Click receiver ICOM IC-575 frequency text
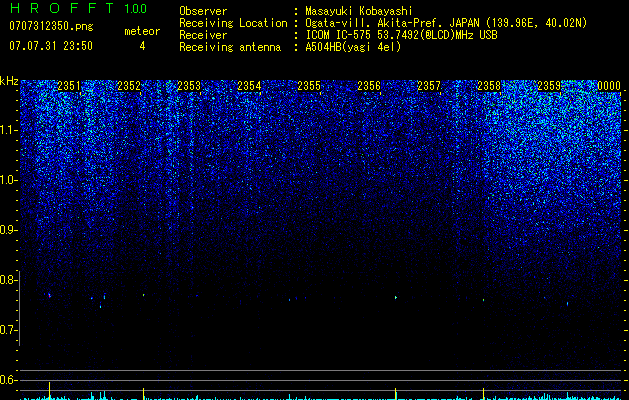The width and height of the screenshot is (629, 400). coord(401,35)
